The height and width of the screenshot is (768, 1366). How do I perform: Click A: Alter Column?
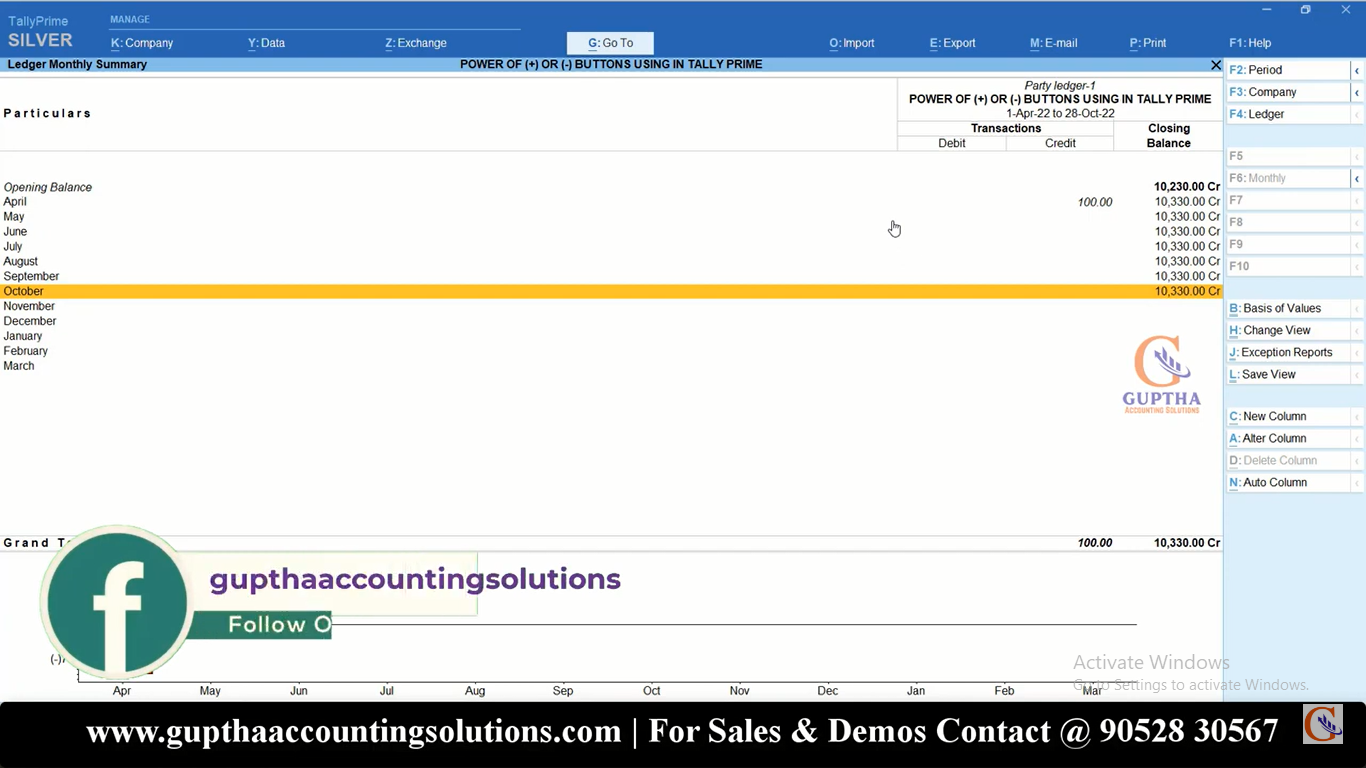[x=1288, y=438]
